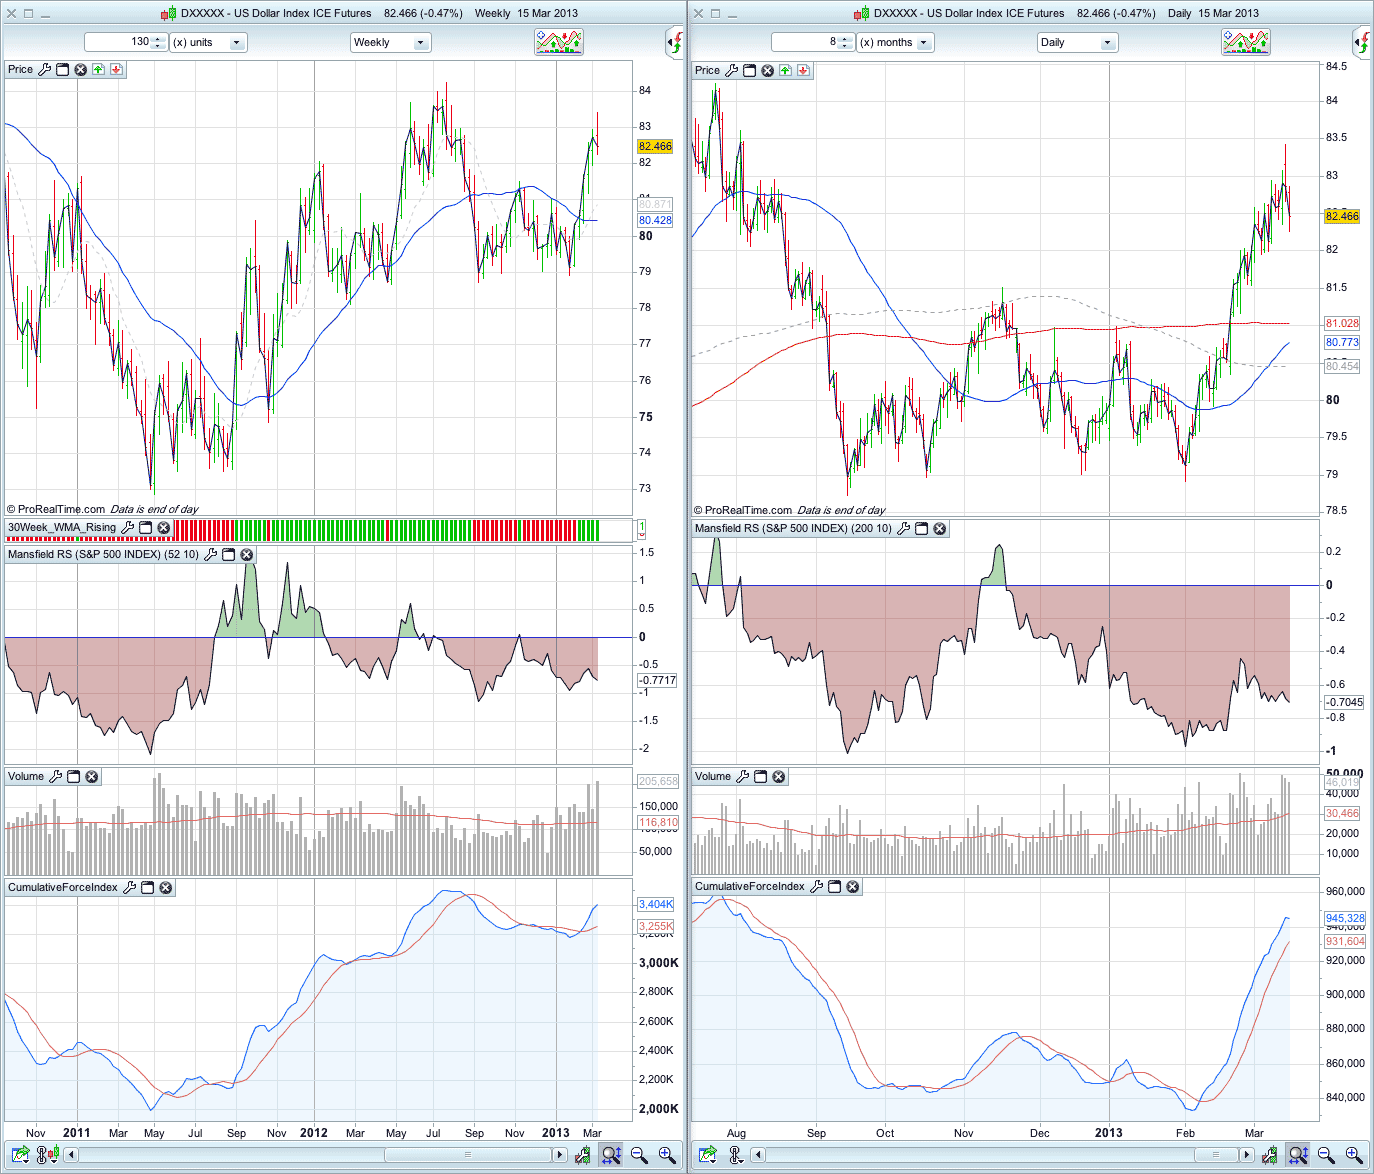Close the daily Volume panel
The width and height of the screenshot is (1374, 1174).
point(779,777)
